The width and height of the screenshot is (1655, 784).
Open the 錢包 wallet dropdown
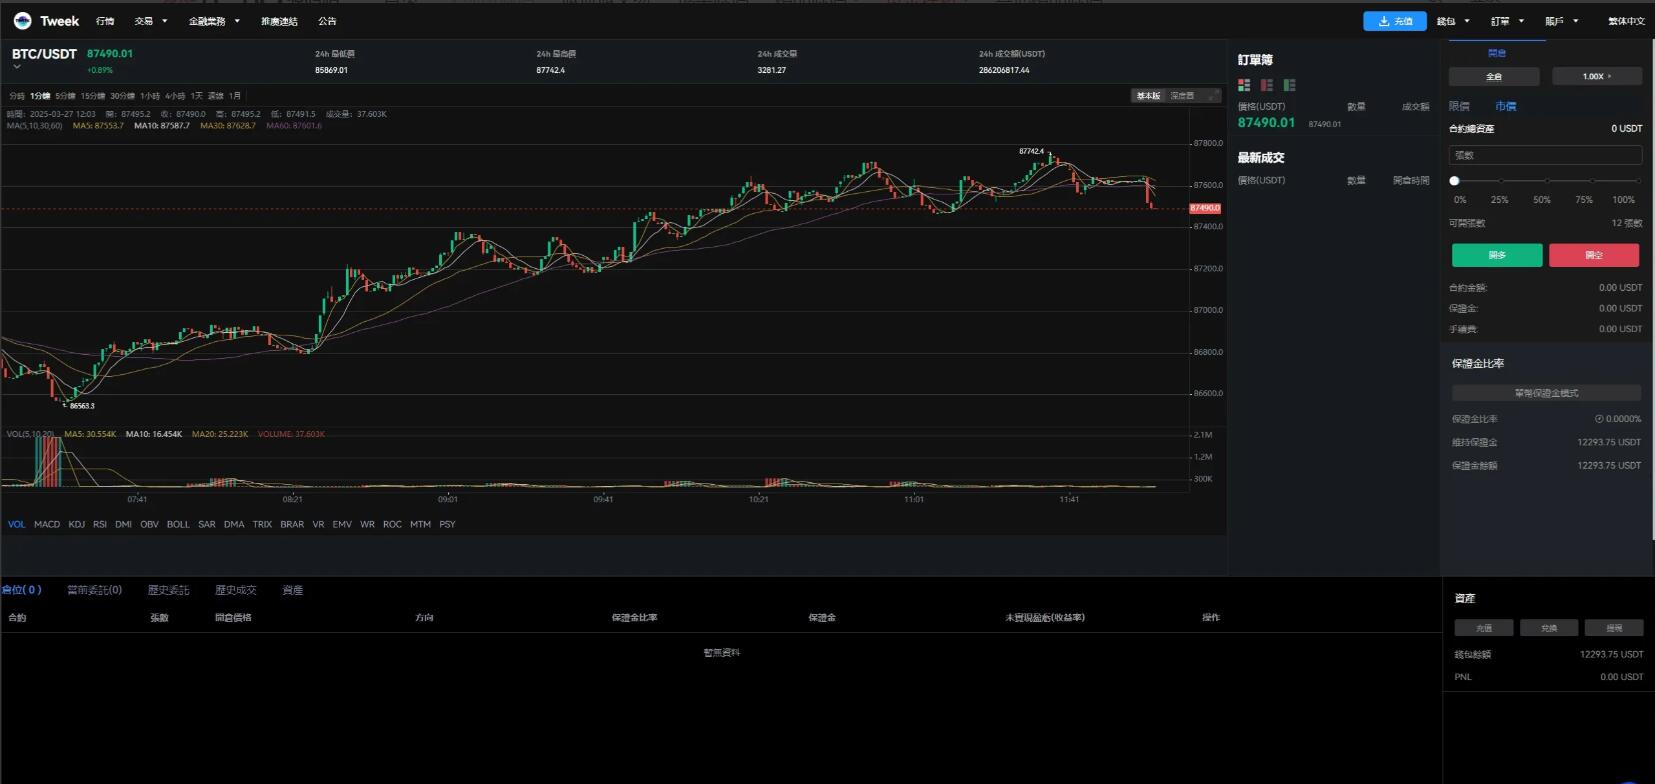(1453, 21)
